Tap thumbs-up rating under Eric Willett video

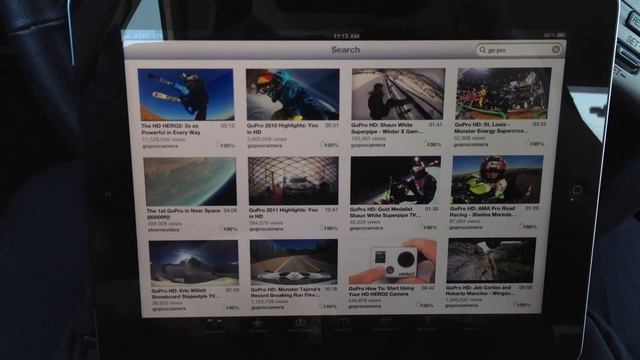coord(231,307)
